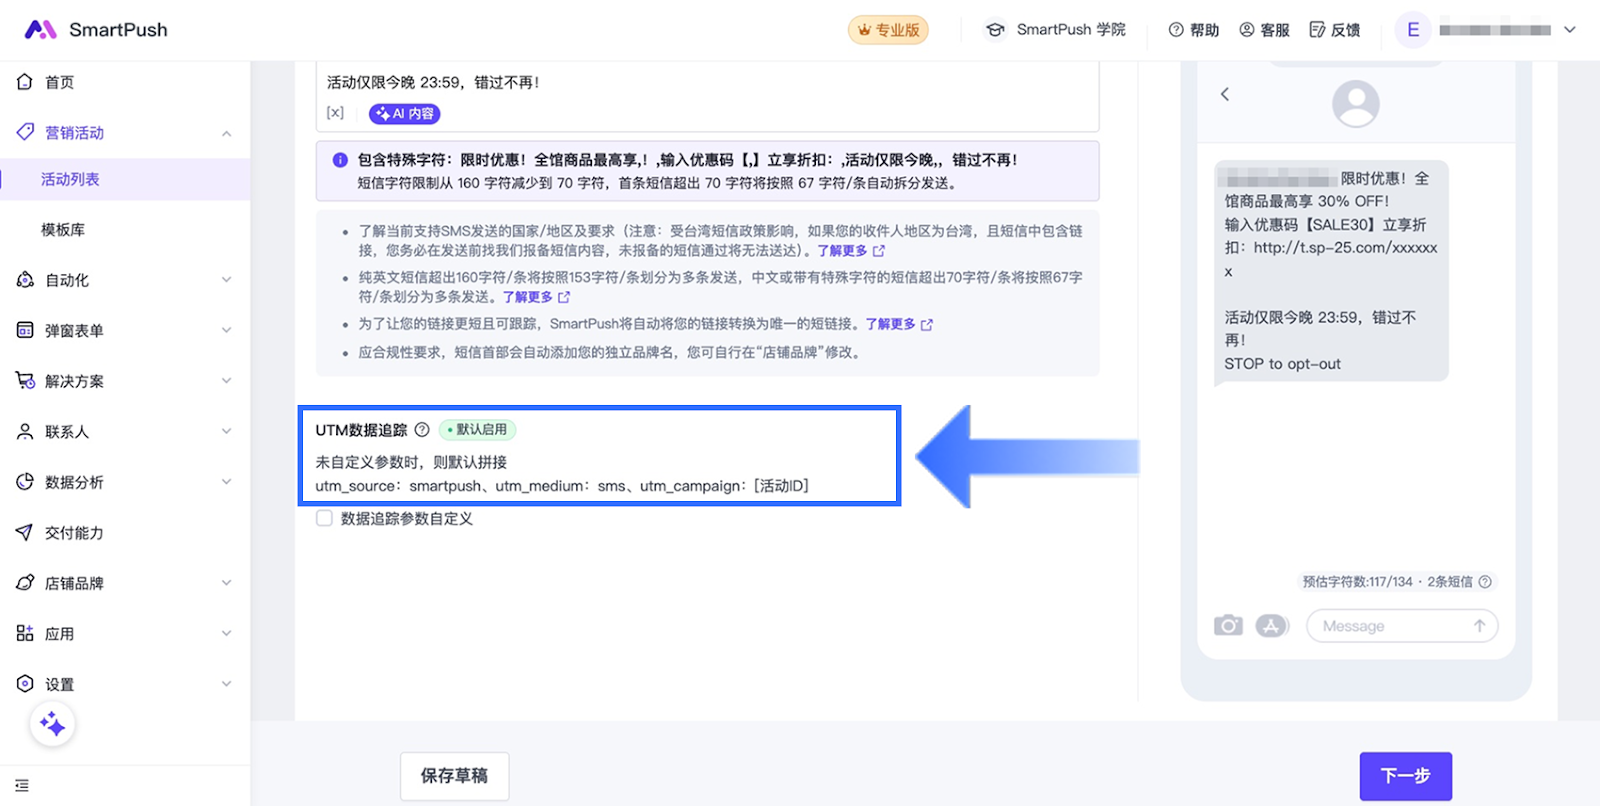
Task: Enable 数据追踪参数自定义 checkbox
Action: (x=324, y=518)
